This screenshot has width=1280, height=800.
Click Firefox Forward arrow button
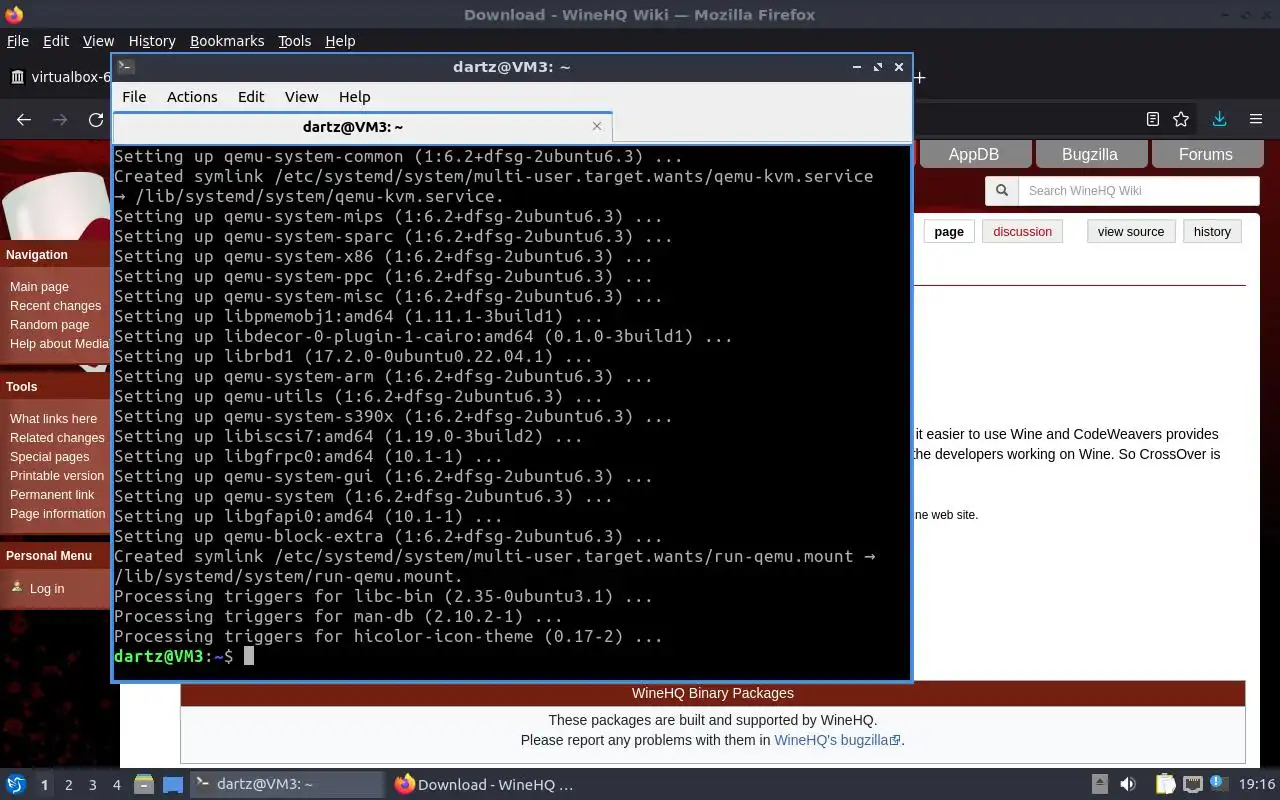point(60,119)
